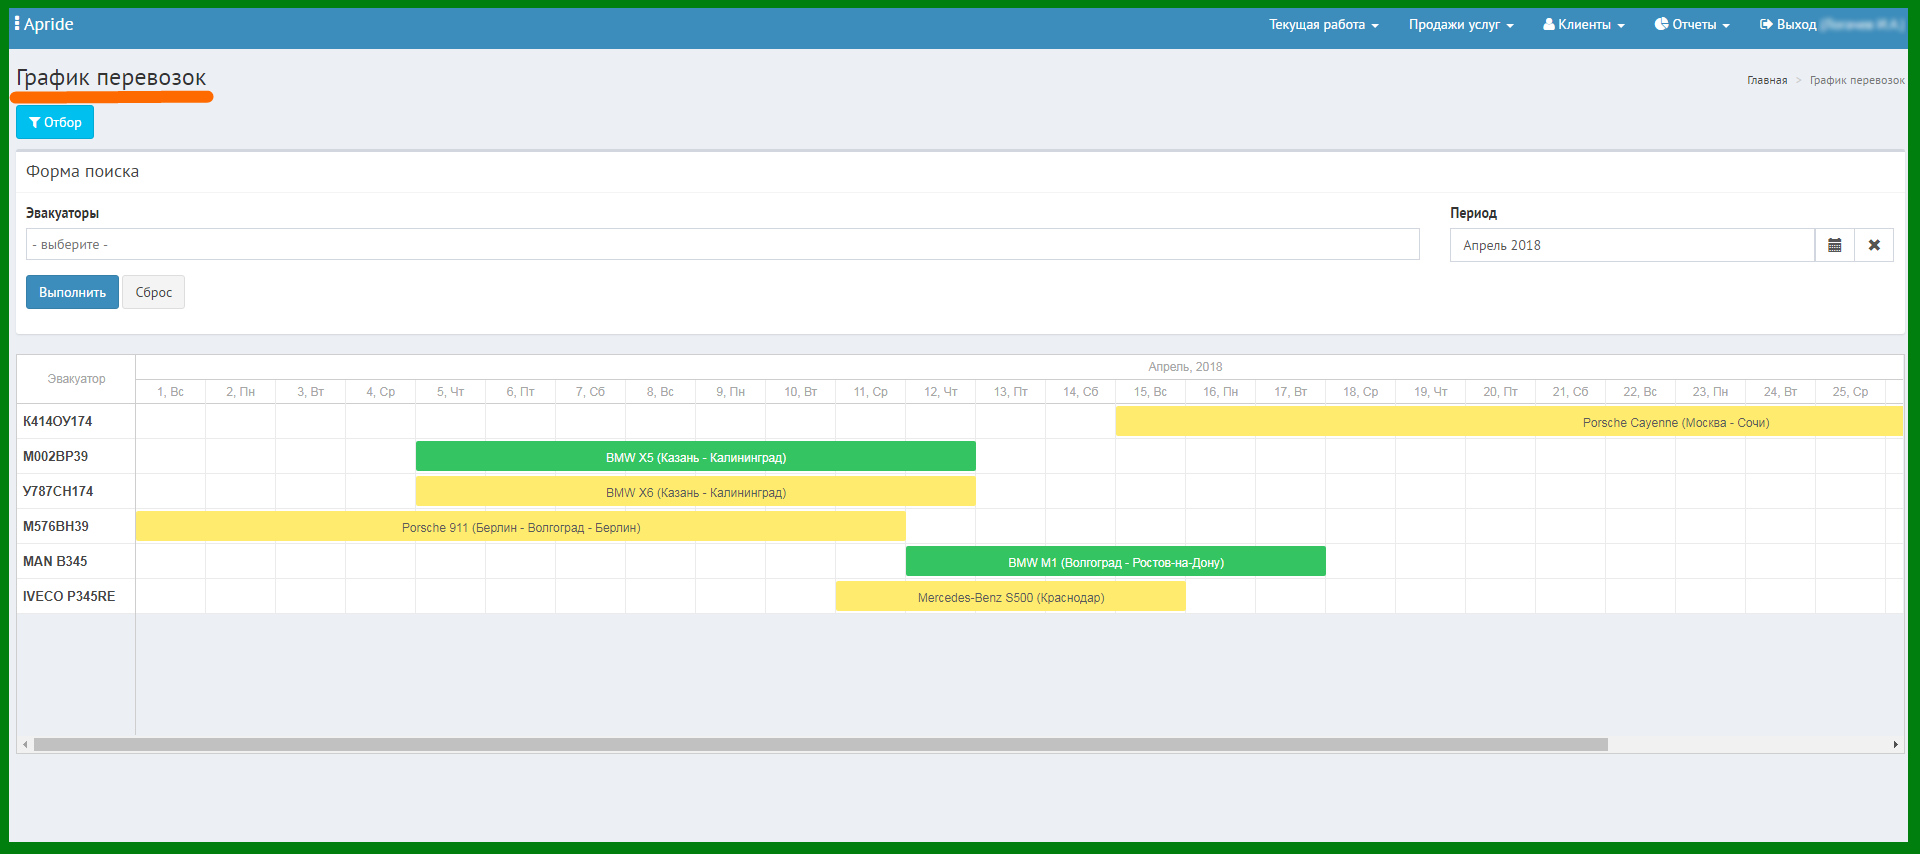Expand the Продажи услуг menu

pyautogui.click(x=1460, y=24)
